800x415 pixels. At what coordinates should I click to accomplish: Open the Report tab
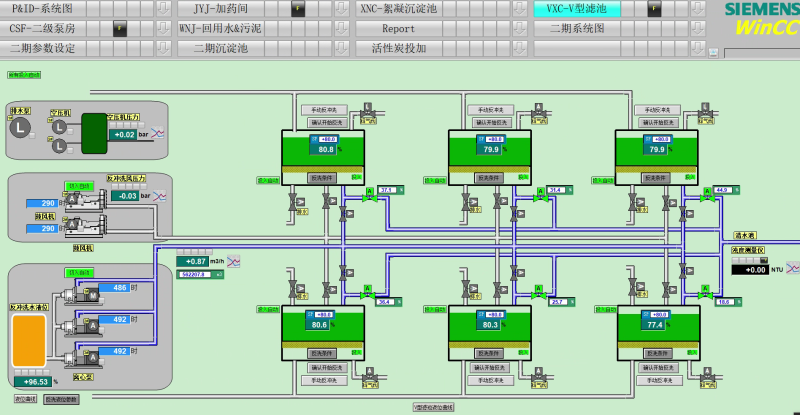(x=398, y=29)
